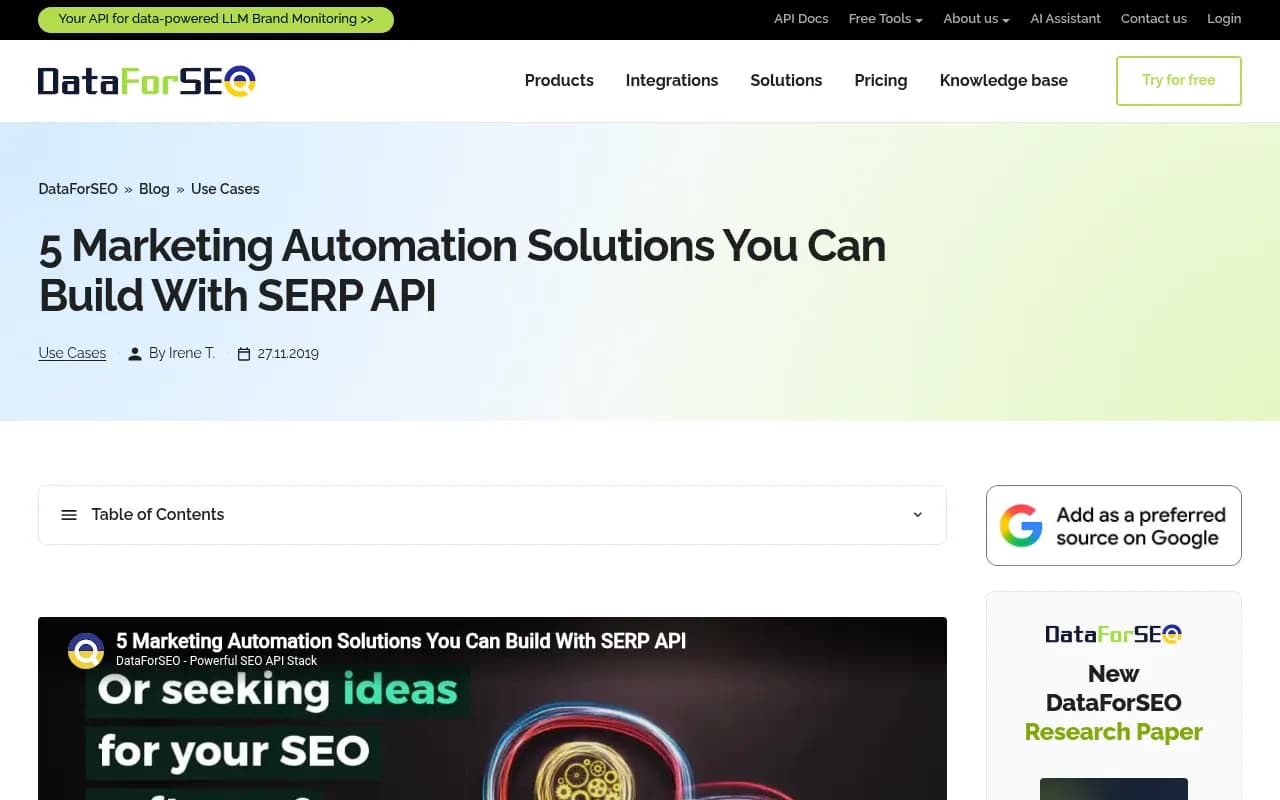The width and height of the screenshot is (1280, 800).
Task: Go to the Pricing page
Action: coord(881,81)
